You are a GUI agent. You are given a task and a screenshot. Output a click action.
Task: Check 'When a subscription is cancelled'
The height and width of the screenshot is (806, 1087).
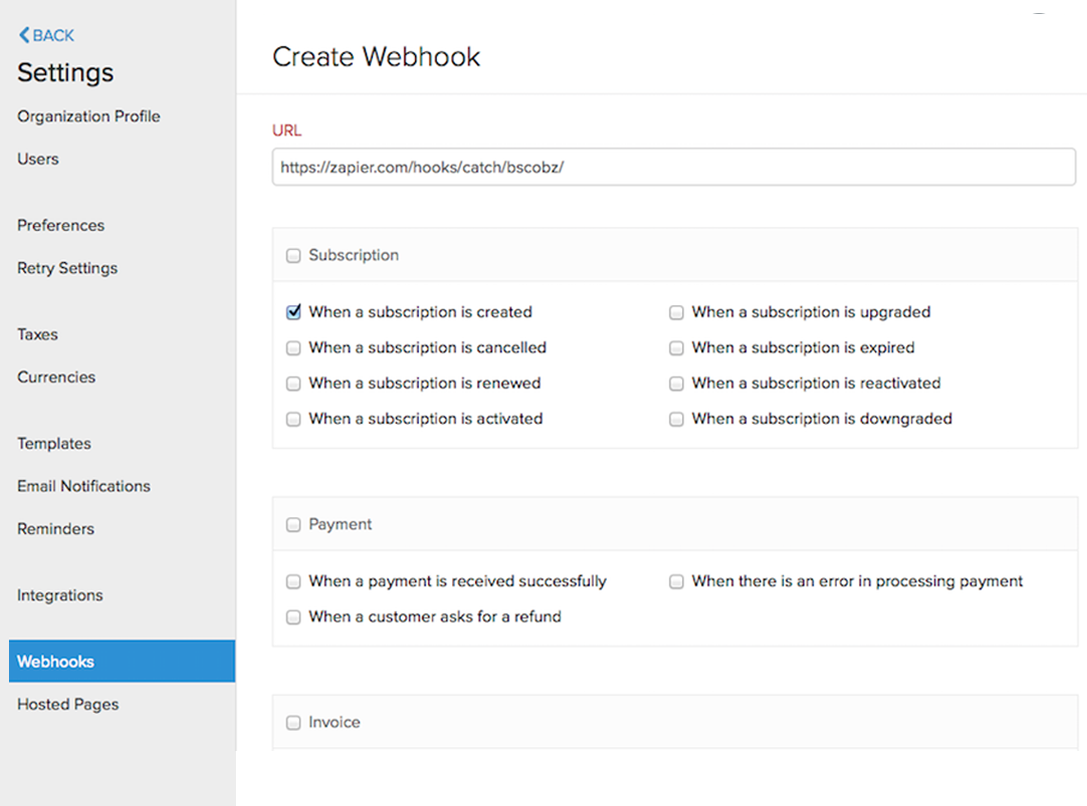293,348
